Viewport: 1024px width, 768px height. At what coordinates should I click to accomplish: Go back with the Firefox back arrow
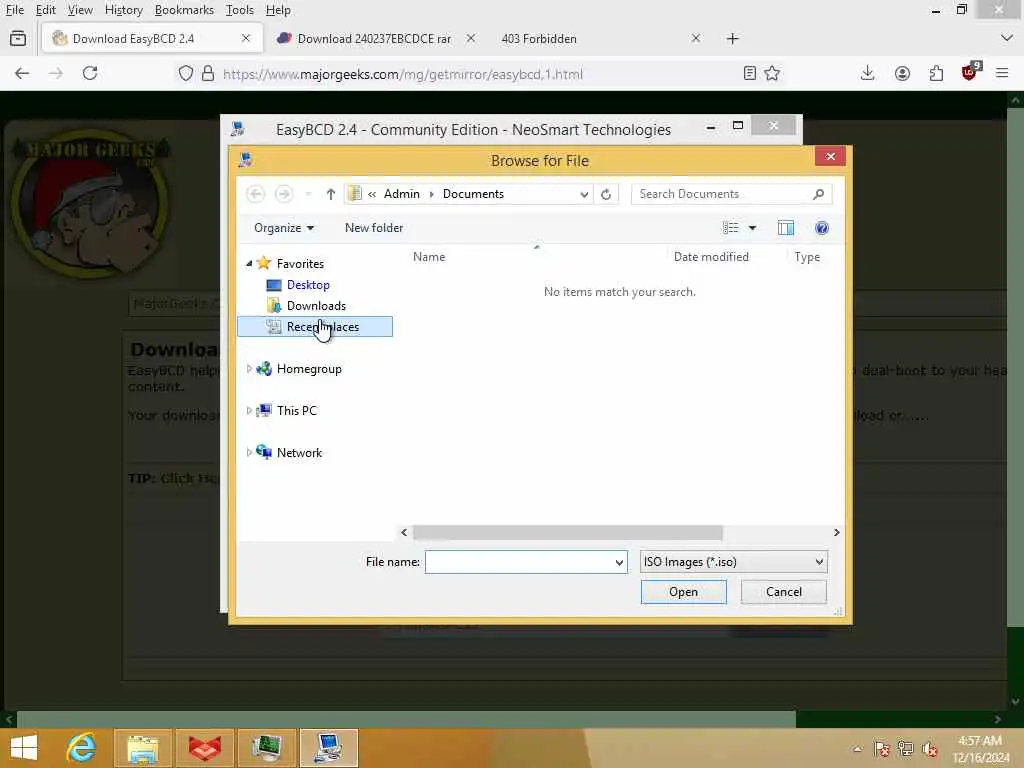[x=22, y=73]
